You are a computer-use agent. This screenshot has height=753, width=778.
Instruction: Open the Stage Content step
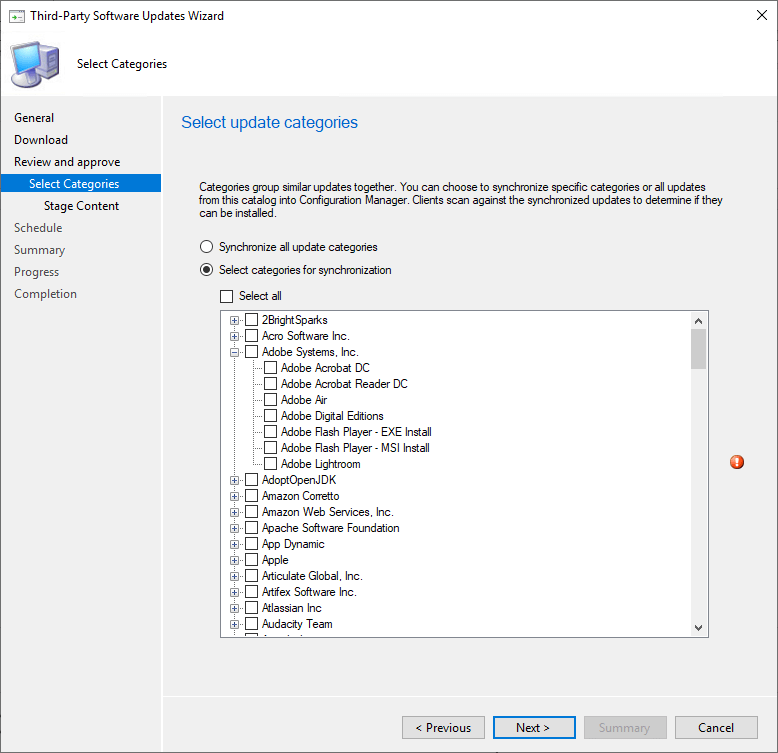(x=81, y=206)
